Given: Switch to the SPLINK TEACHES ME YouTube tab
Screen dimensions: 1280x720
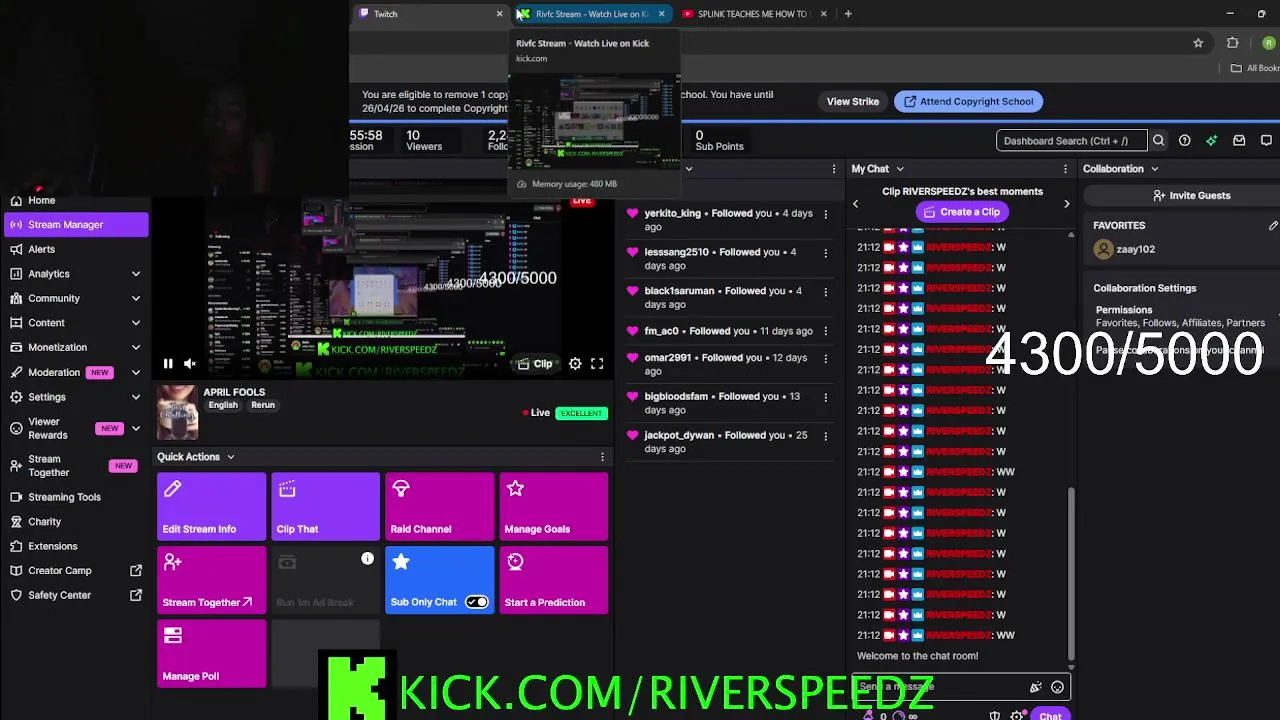Looking at the screenshot, I should coord(755,14).
